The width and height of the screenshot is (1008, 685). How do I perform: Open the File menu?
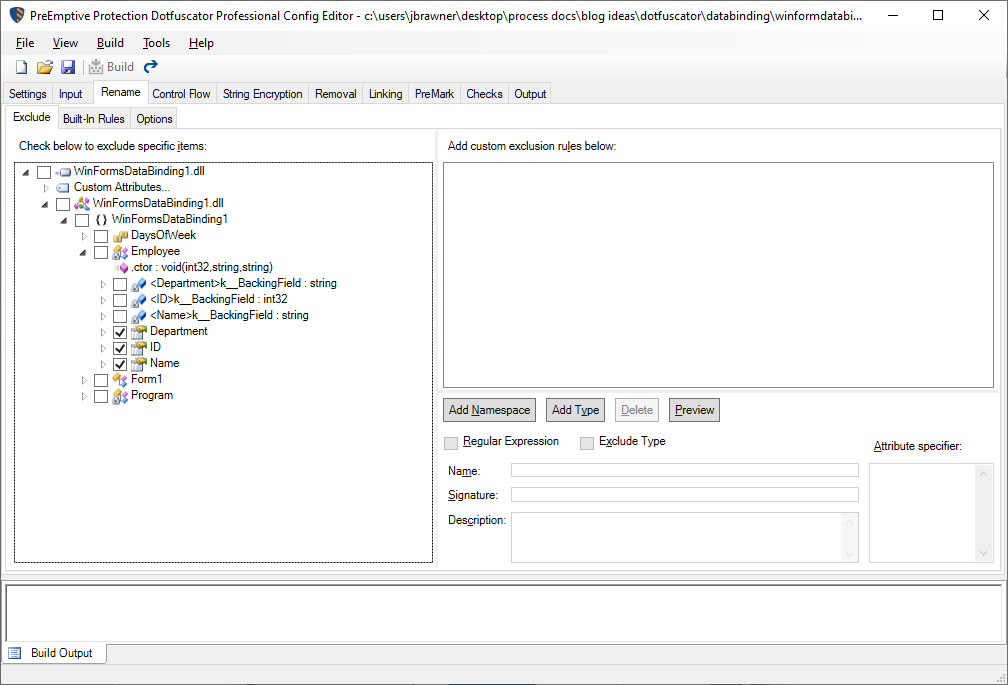click(x=25, y=43)
